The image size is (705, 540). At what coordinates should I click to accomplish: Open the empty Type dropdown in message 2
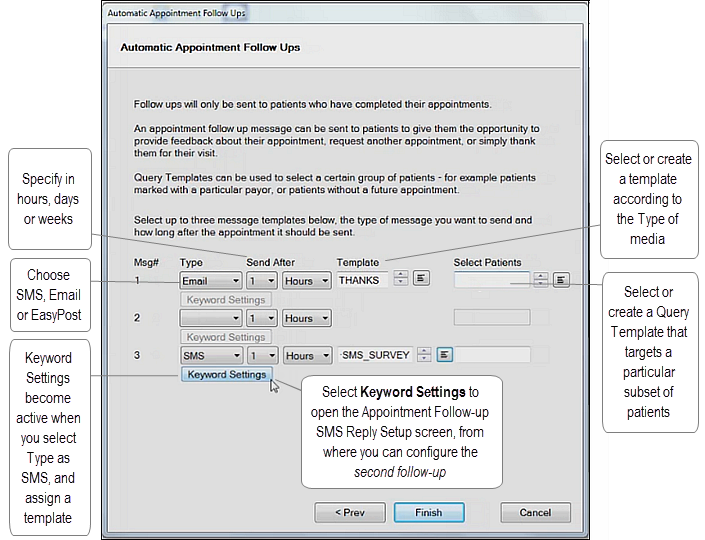(x=210, y=318)
